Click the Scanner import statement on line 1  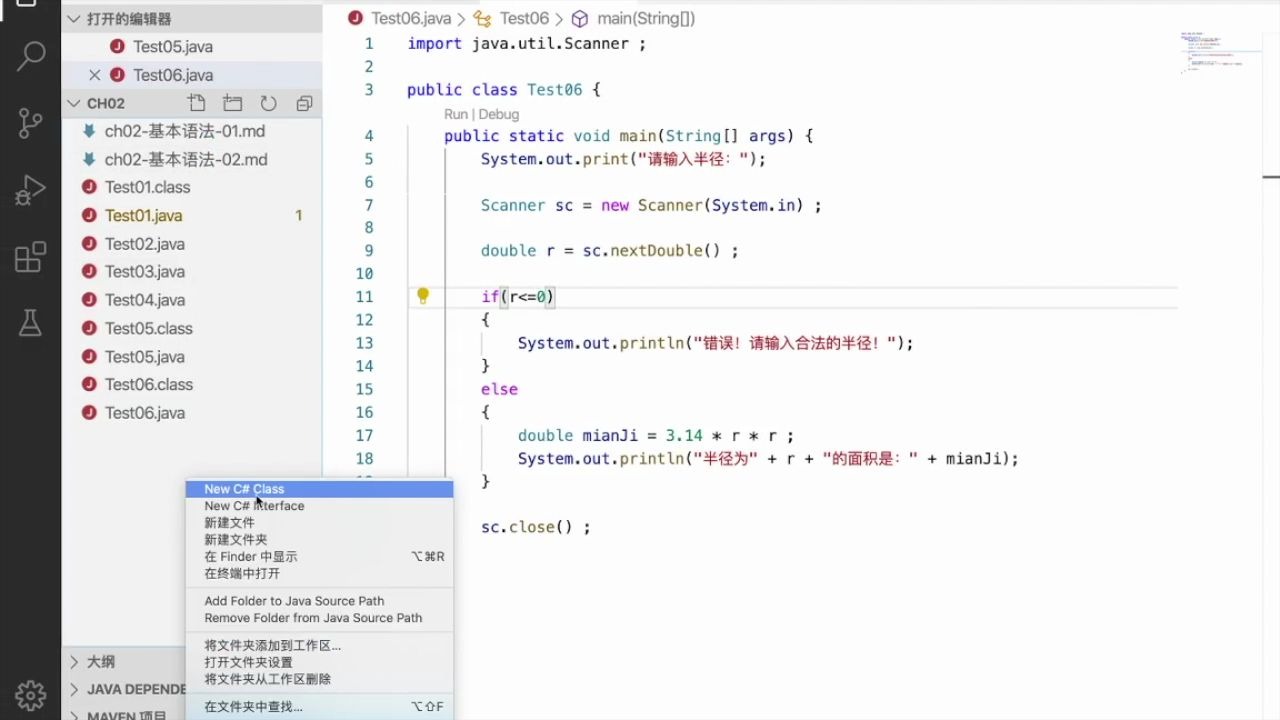click(x=527, y=44)
